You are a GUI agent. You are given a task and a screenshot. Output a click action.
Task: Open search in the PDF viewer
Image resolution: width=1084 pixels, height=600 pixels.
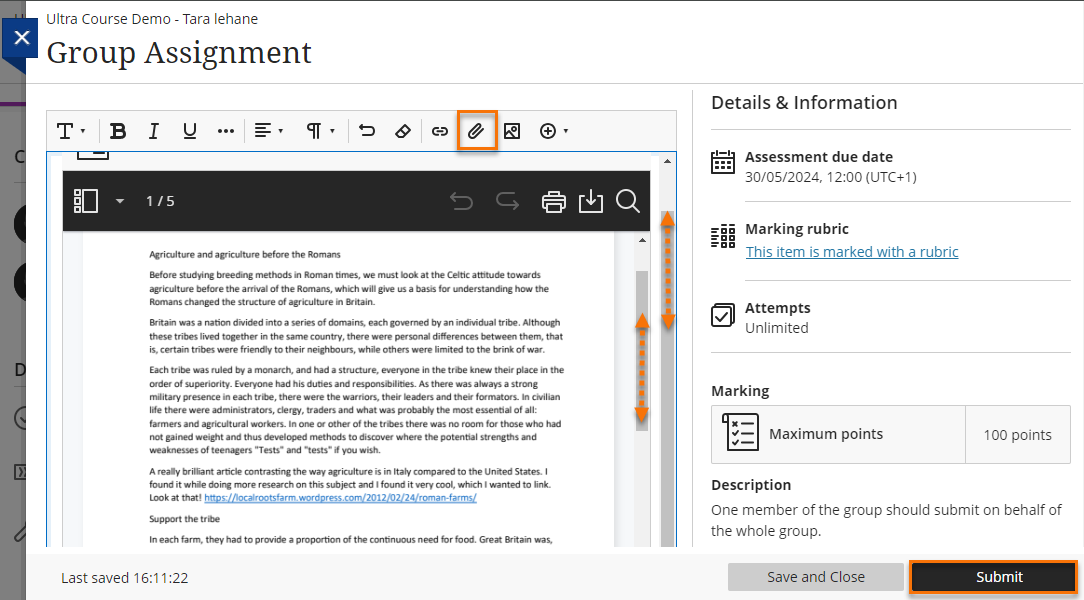tap(628, 201)
